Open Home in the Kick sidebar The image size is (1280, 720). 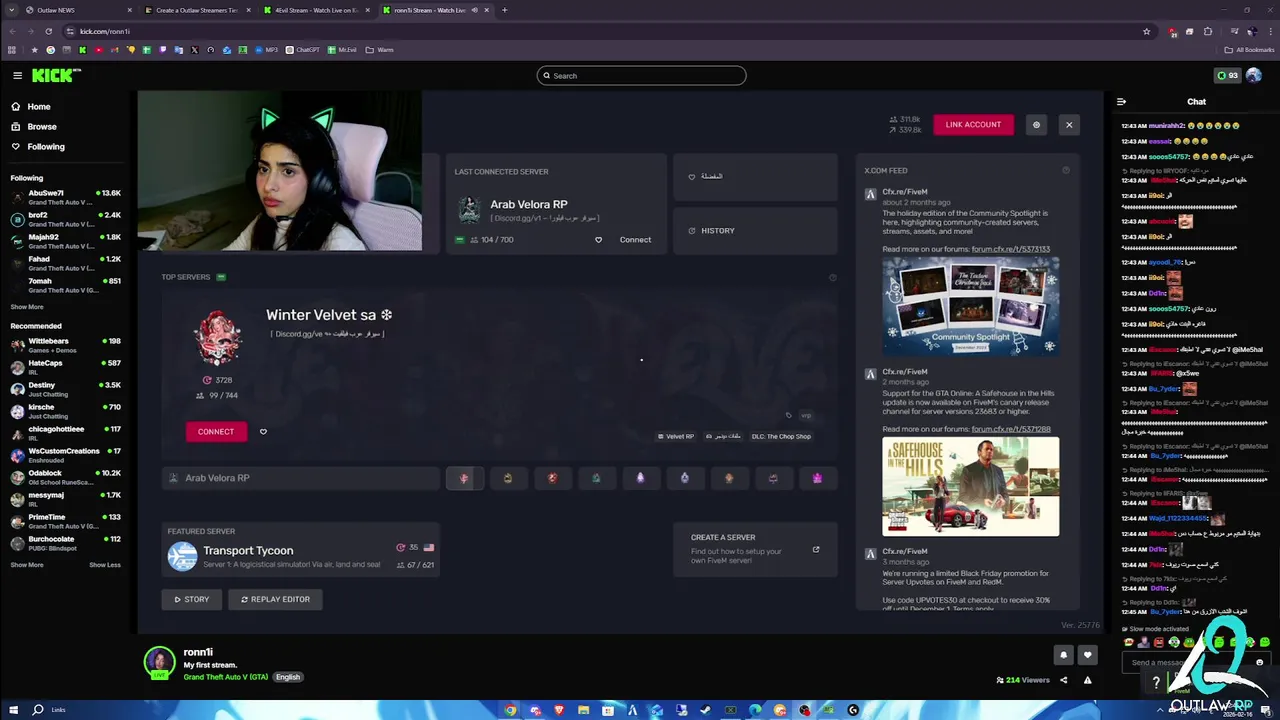[31, 107]
